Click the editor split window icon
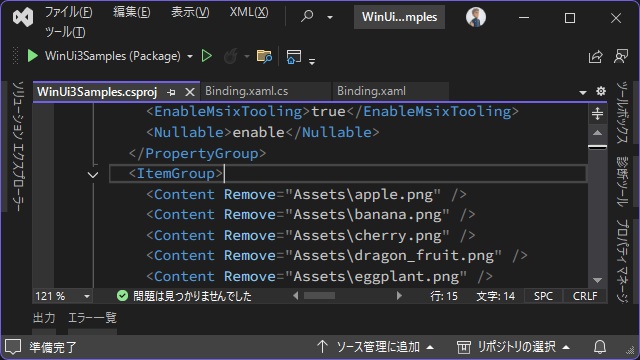 597,113
